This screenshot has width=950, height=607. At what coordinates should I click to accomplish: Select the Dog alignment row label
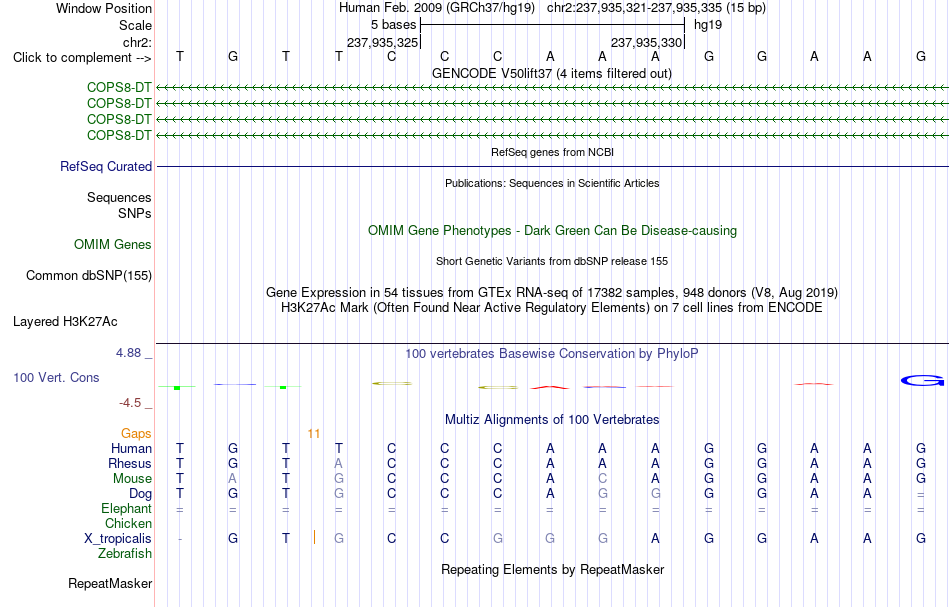(140, 494)
